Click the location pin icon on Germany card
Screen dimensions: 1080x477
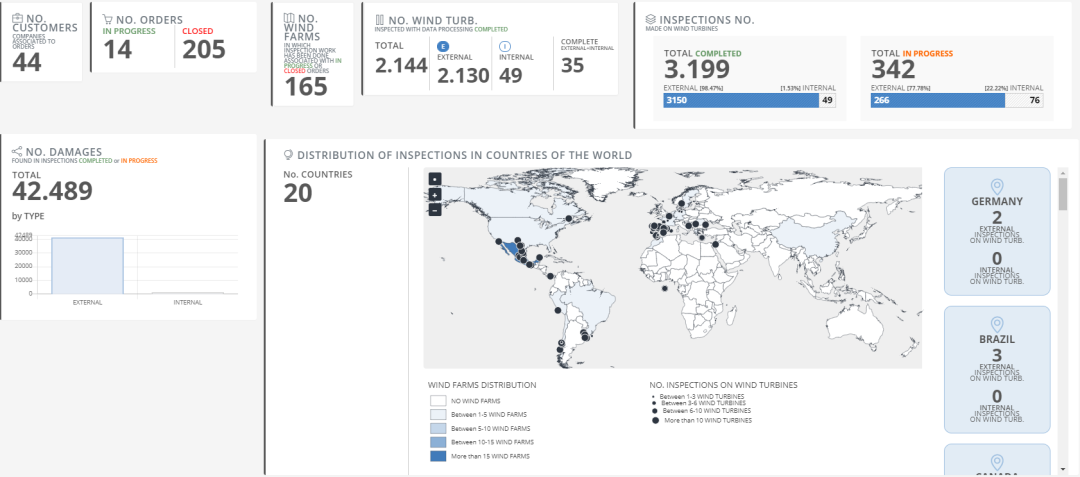click(x=996, y=186)
